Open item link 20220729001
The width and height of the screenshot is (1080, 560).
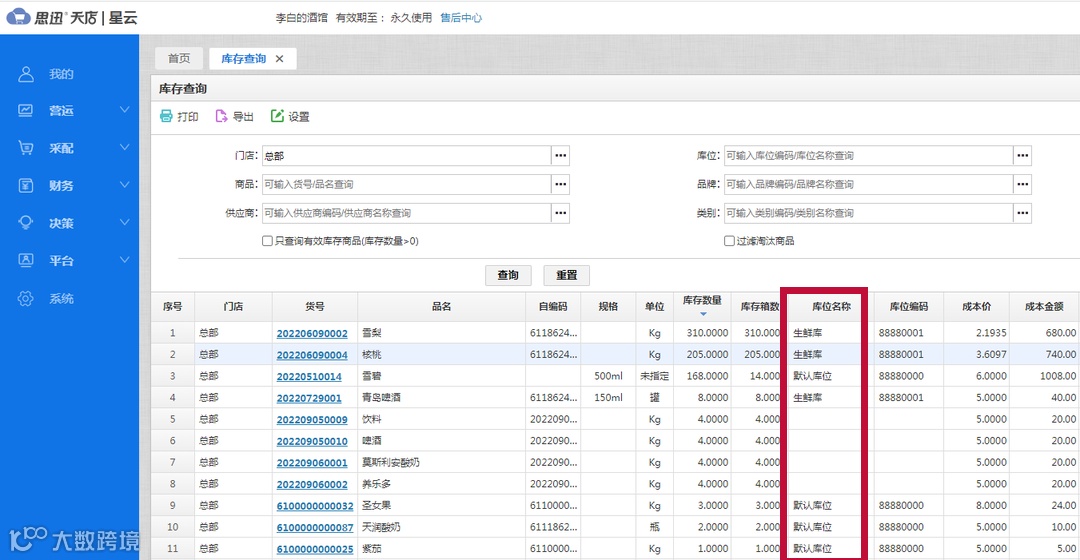pos(309,398)
